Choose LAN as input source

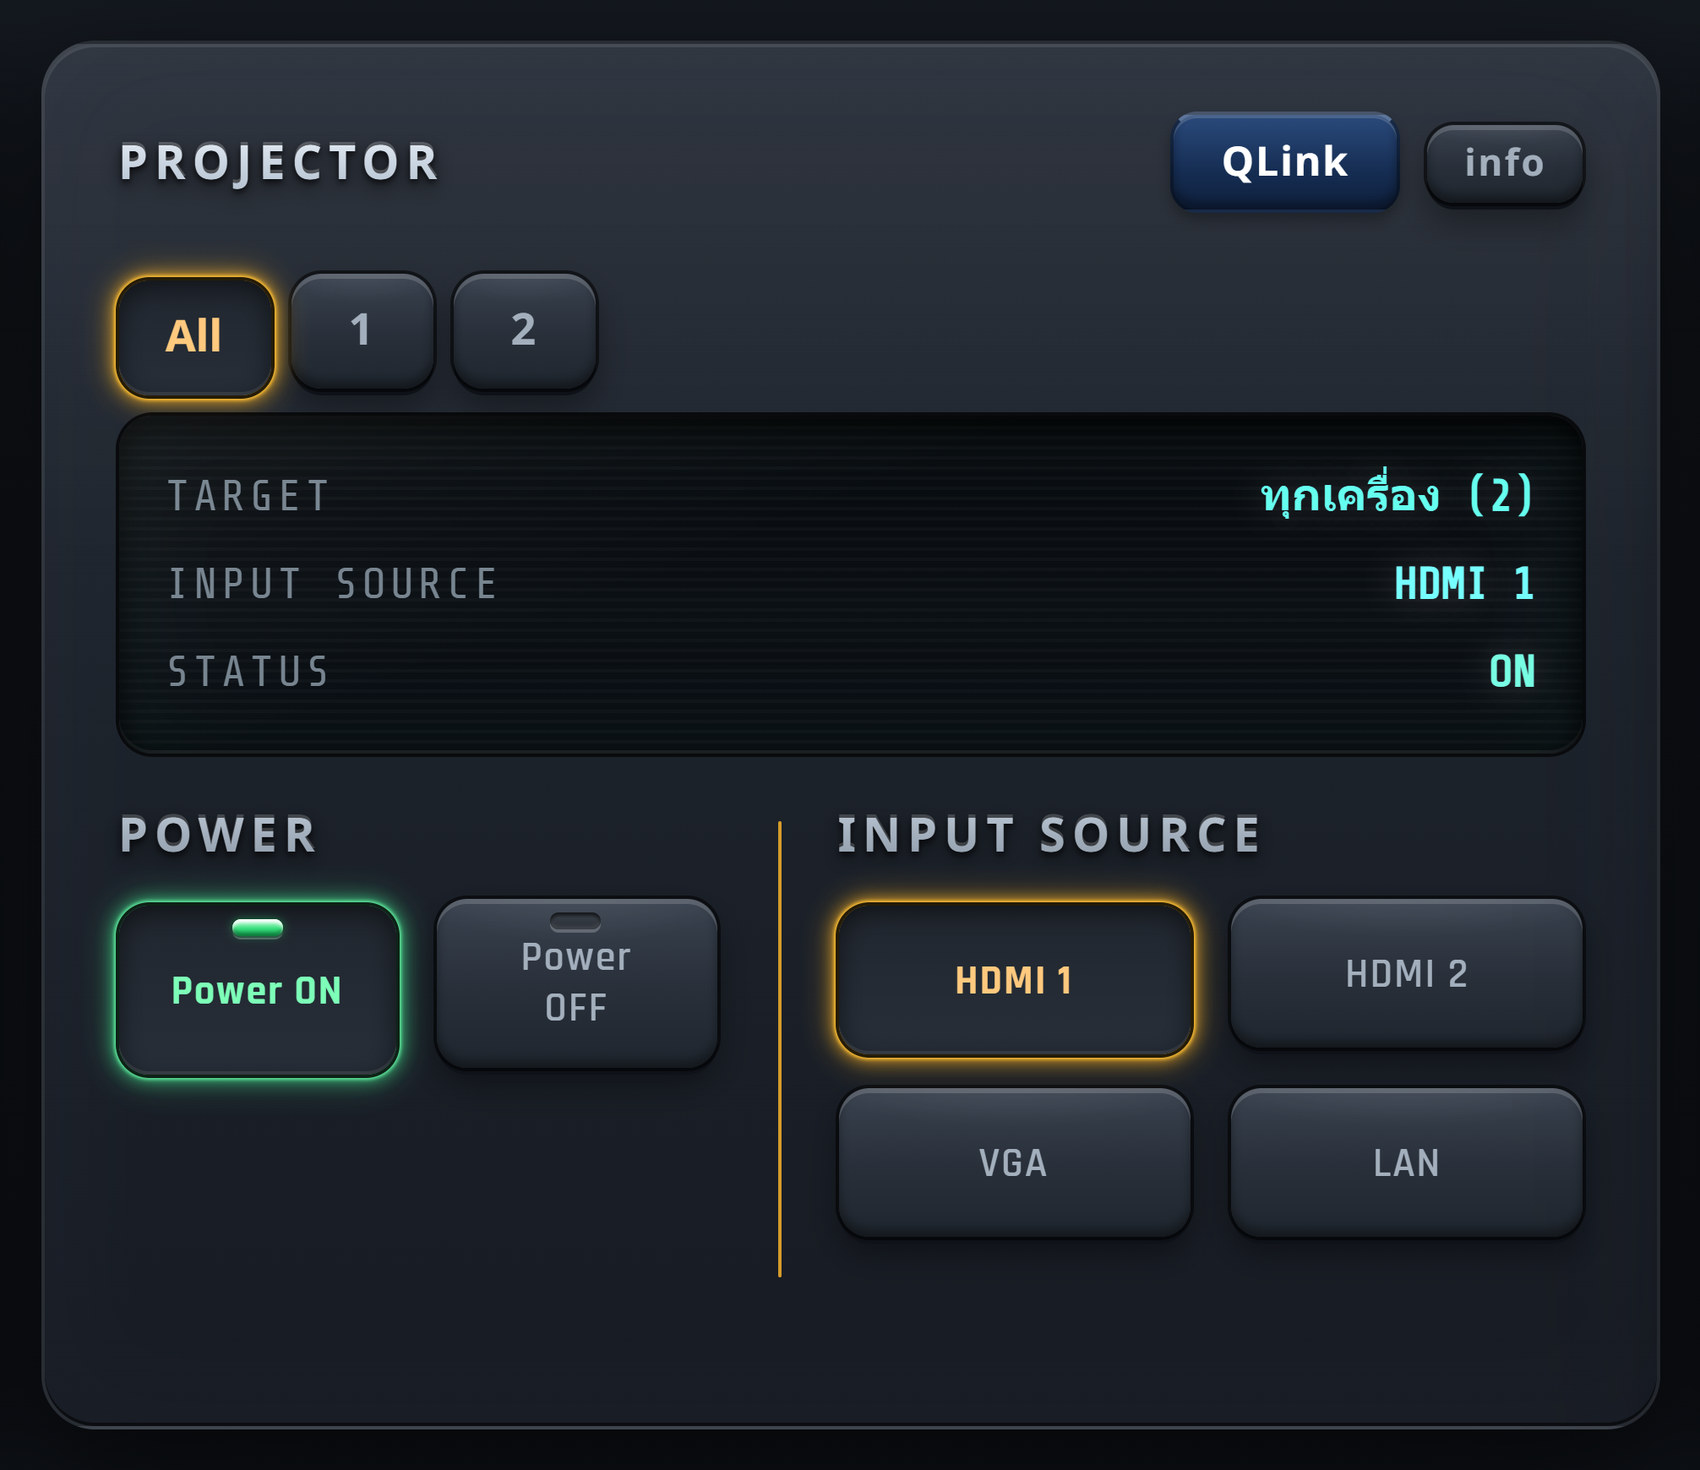pos(1406,1162)
